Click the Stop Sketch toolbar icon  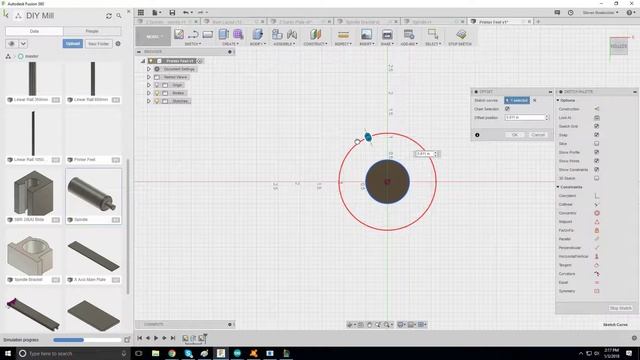(x=461, y=34)
